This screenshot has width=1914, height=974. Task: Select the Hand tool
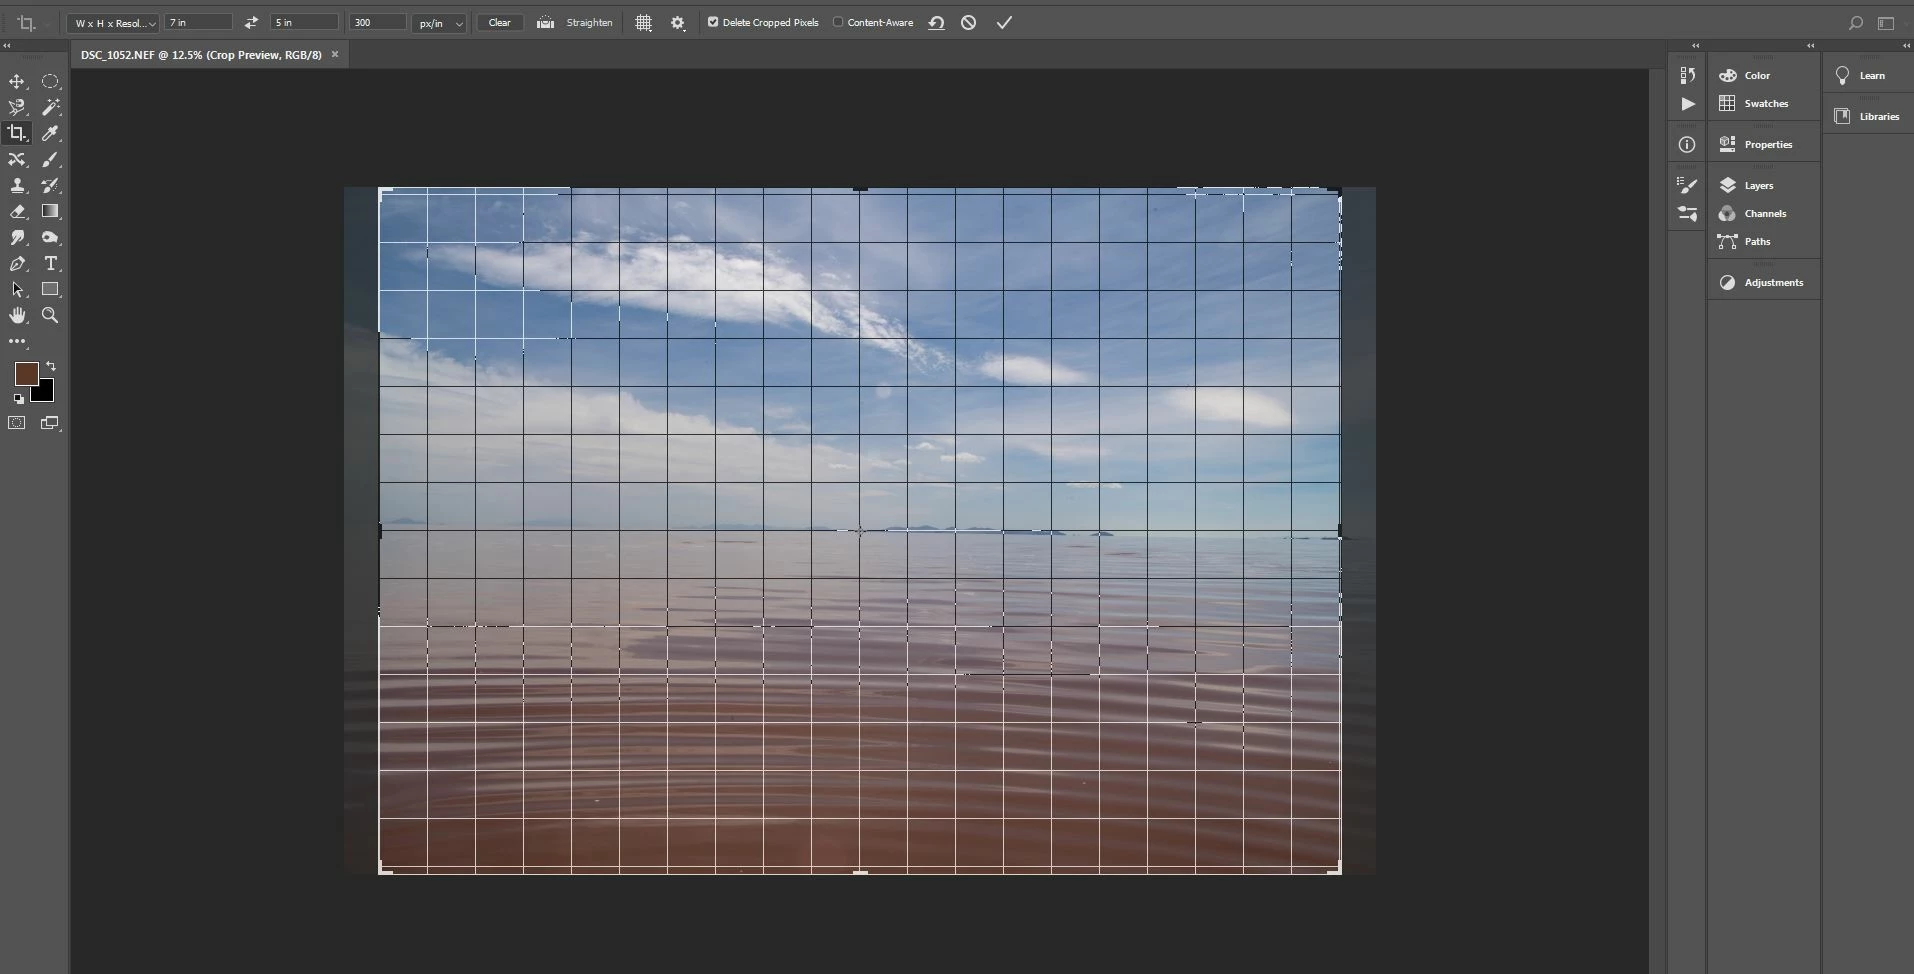[x=17, y=315]
